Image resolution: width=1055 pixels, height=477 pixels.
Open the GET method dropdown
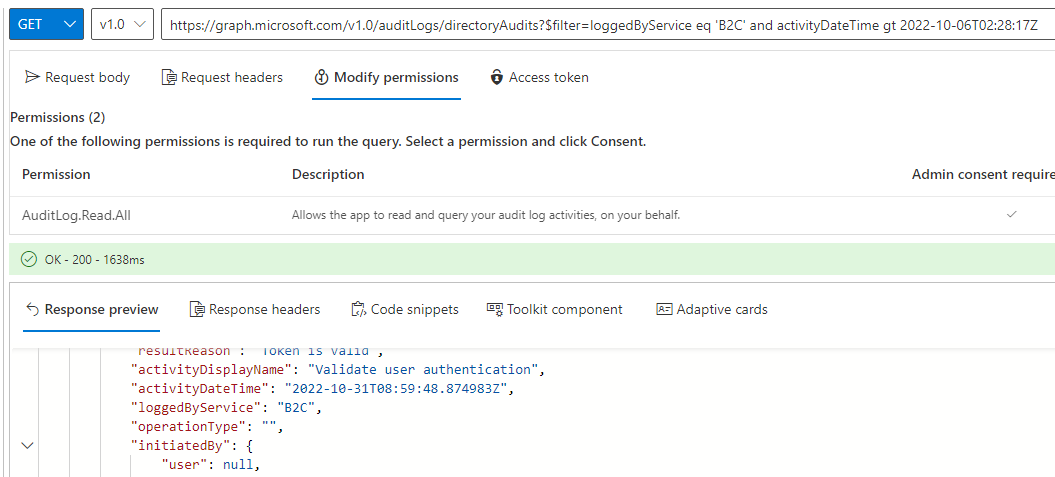[46, 24]
